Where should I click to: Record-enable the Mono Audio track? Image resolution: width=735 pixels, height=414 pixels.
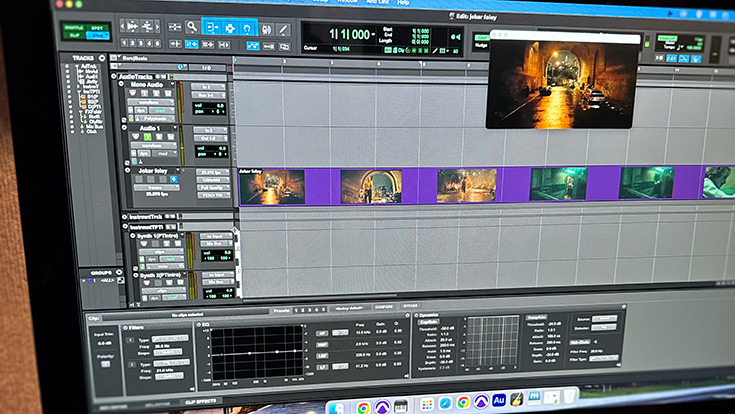pos(133,93)
